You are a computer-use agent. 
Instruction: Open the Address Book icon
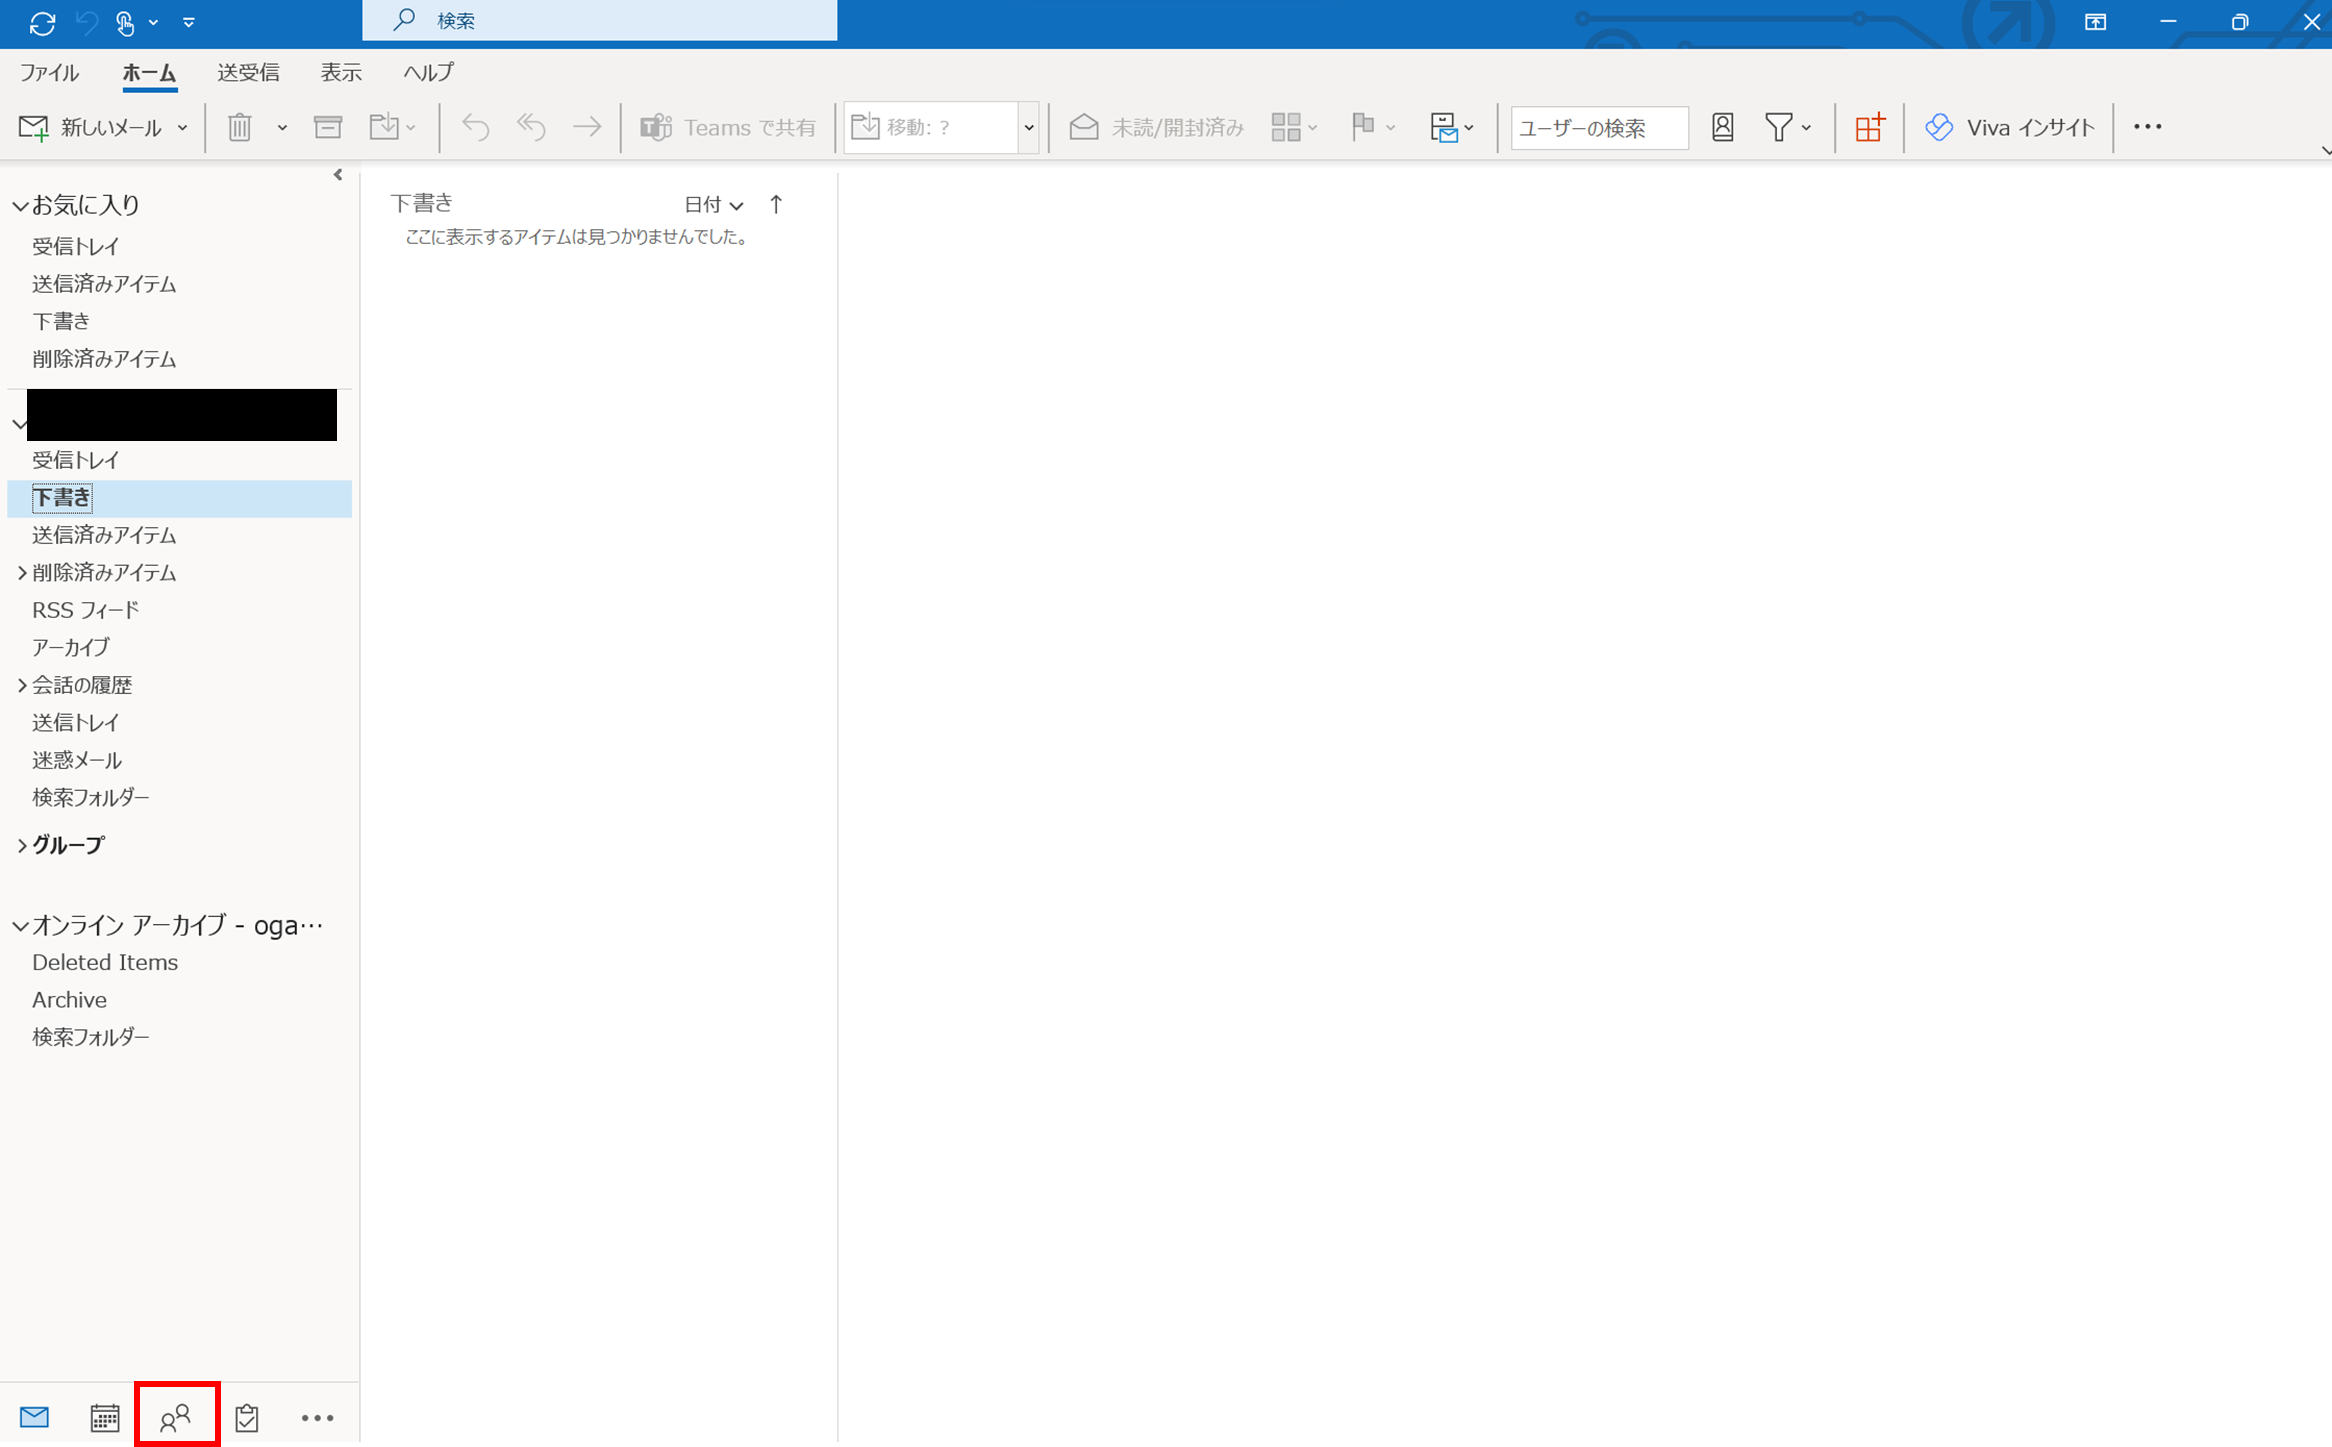click(1722, 127)
